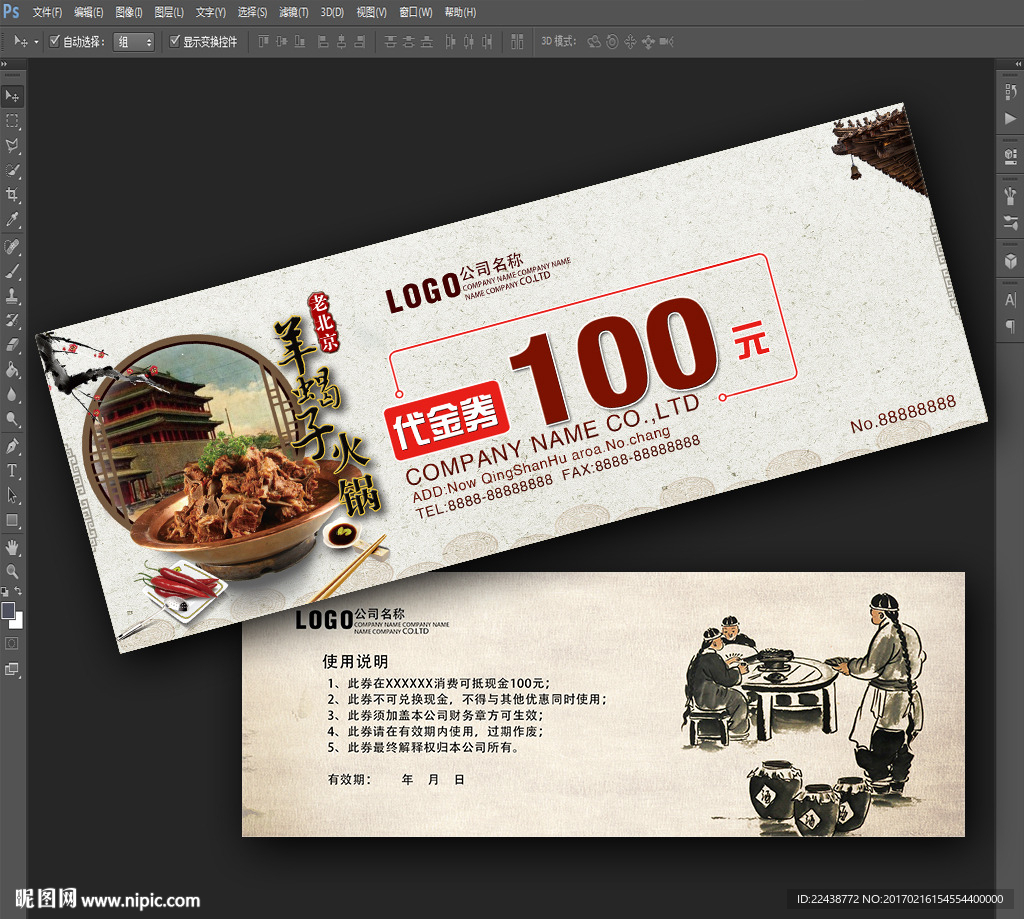The height and width of the screenshot is (919, 1024).
Task: Select the Crop tool
Action: 12,195
